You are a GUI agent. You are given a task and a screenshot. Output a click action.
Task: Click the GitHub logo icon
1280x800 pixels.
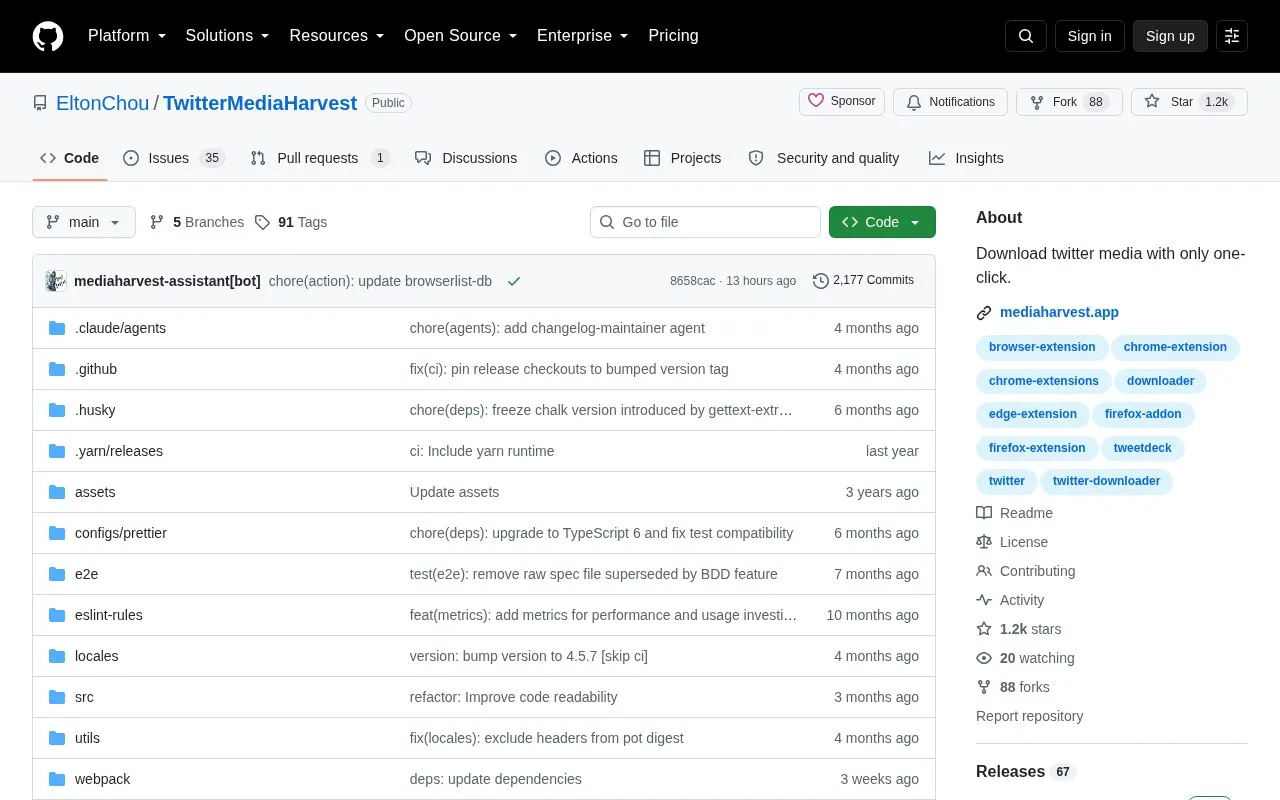tap(48, 36)
